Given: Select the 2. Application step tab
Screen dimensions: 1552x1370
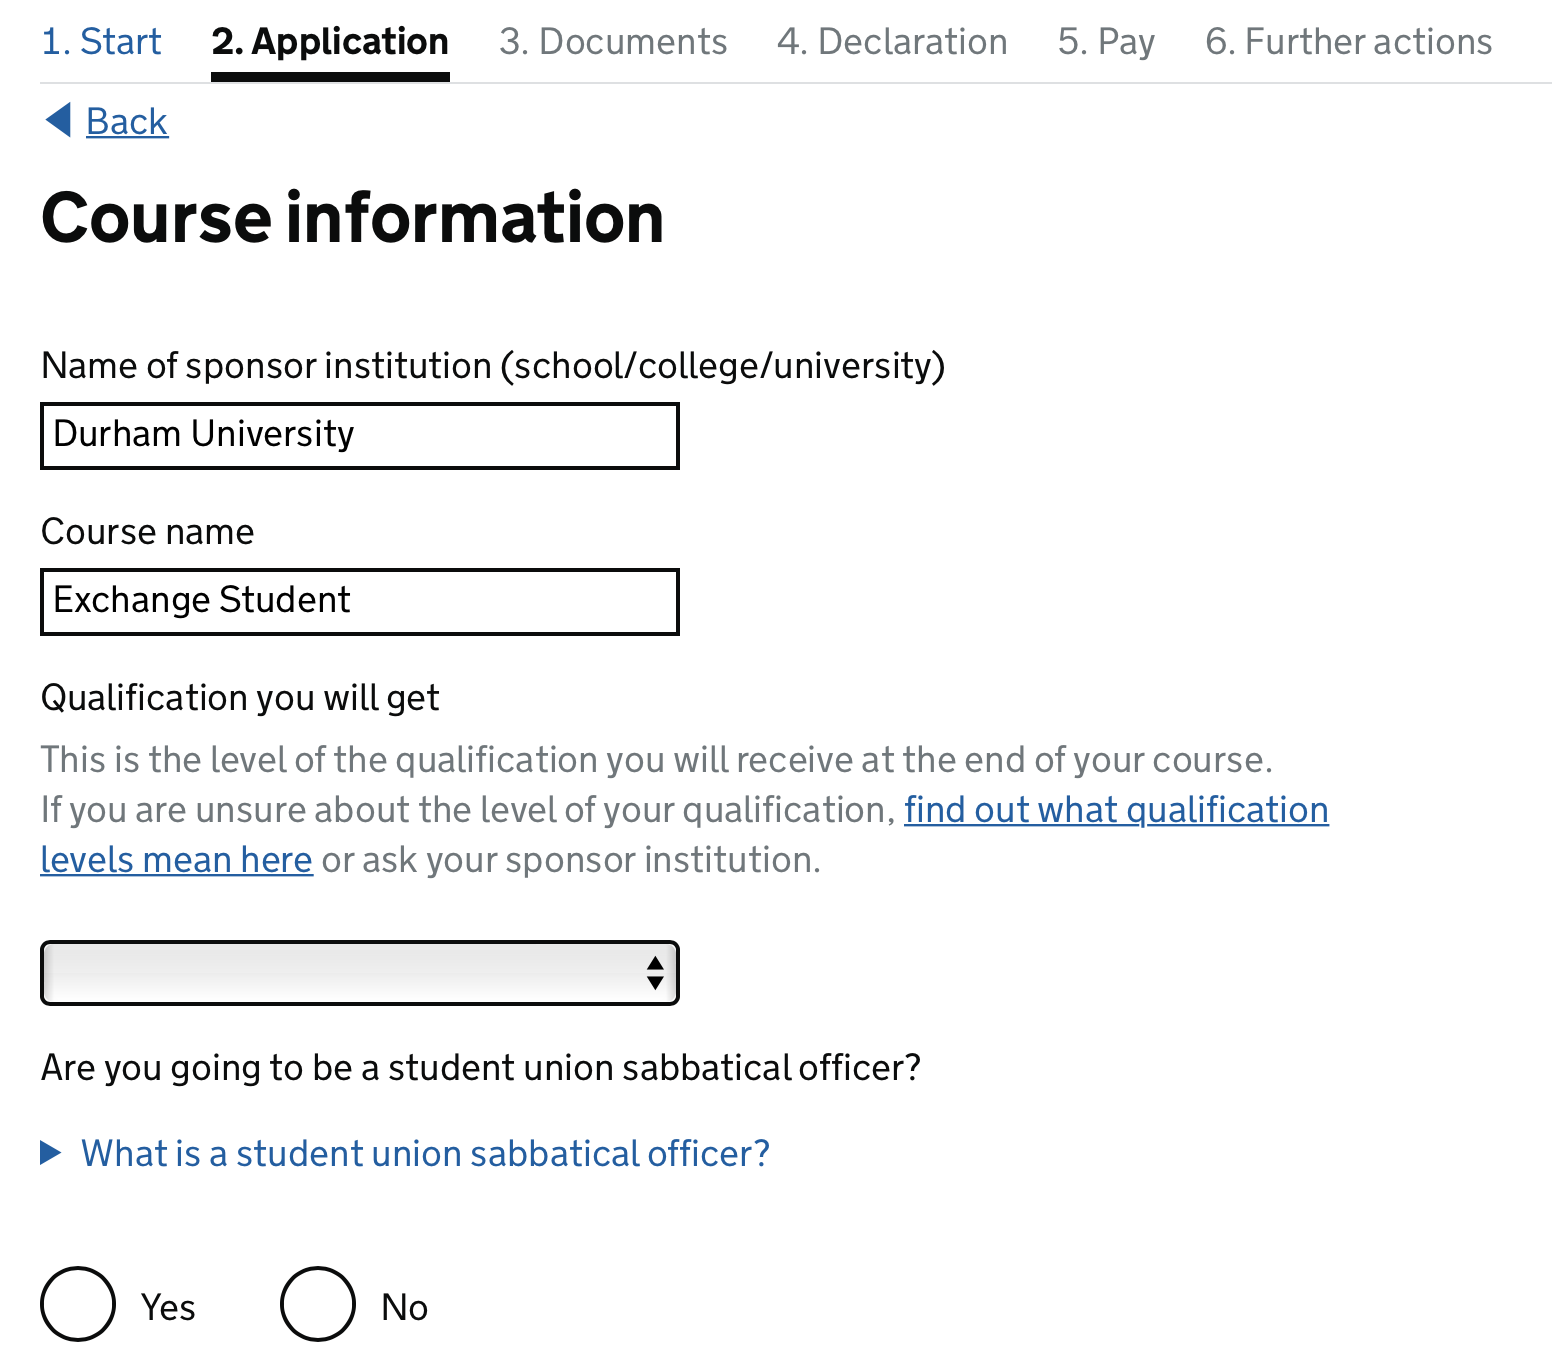Looking at the screenshot, I should coord(330,42).
